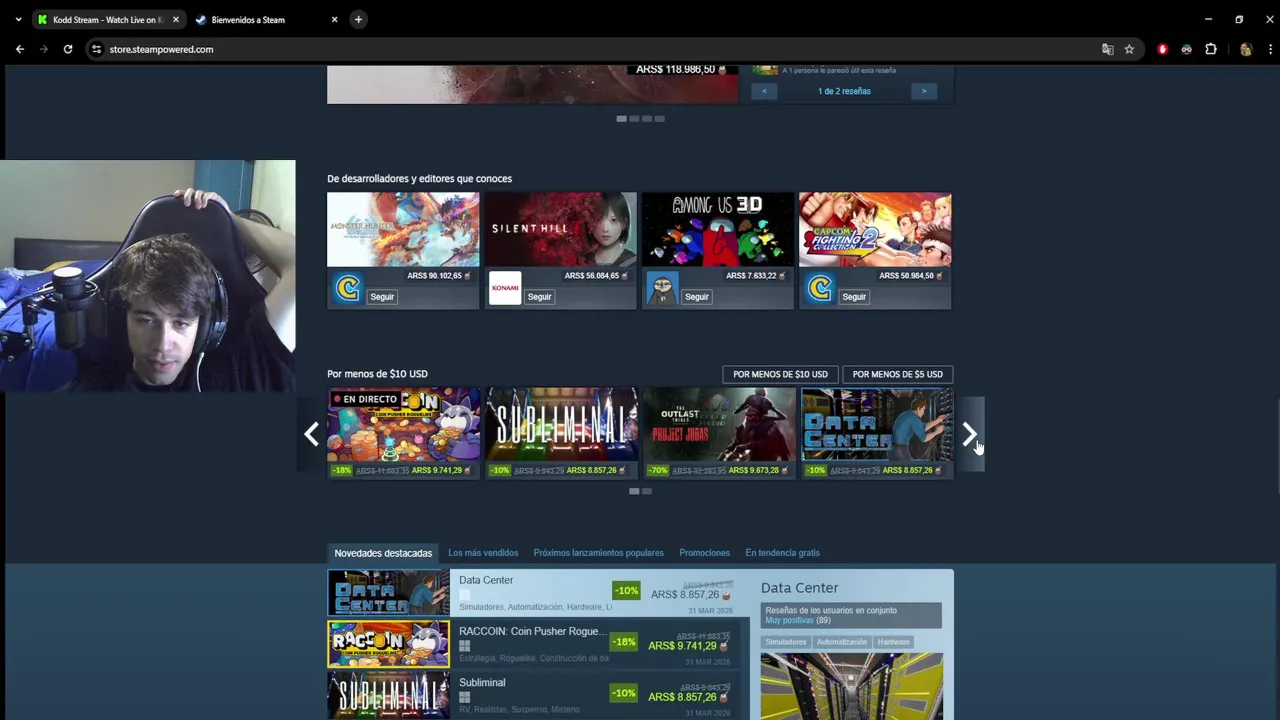Screen dimensions: 1280x720
Task: Open the Capcom publisher logo under Monster Hunter
Action: click(347, 289)
